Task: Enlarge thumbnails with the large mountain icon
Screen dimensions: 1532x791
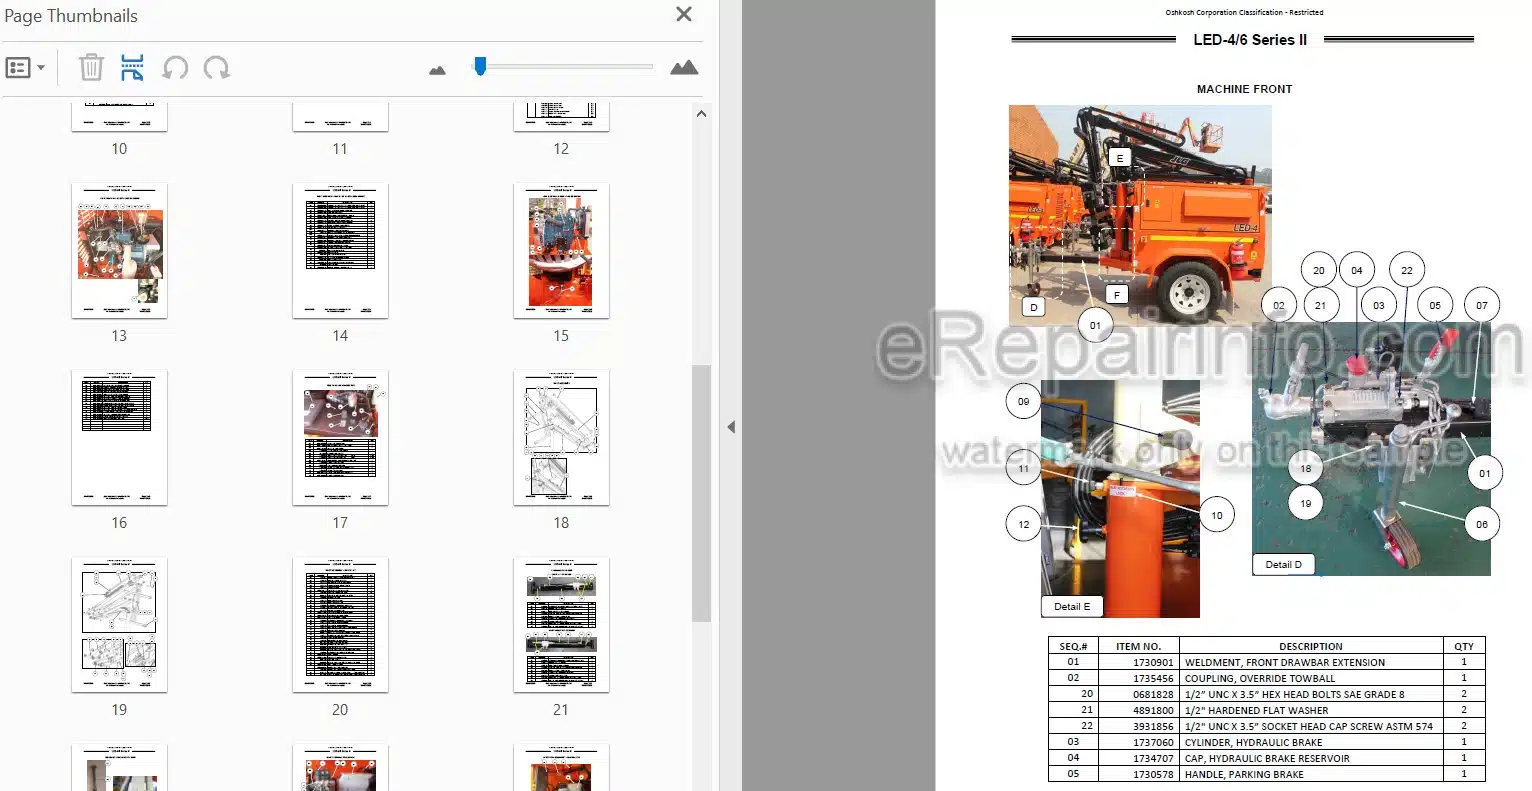Action: point(684,67)
